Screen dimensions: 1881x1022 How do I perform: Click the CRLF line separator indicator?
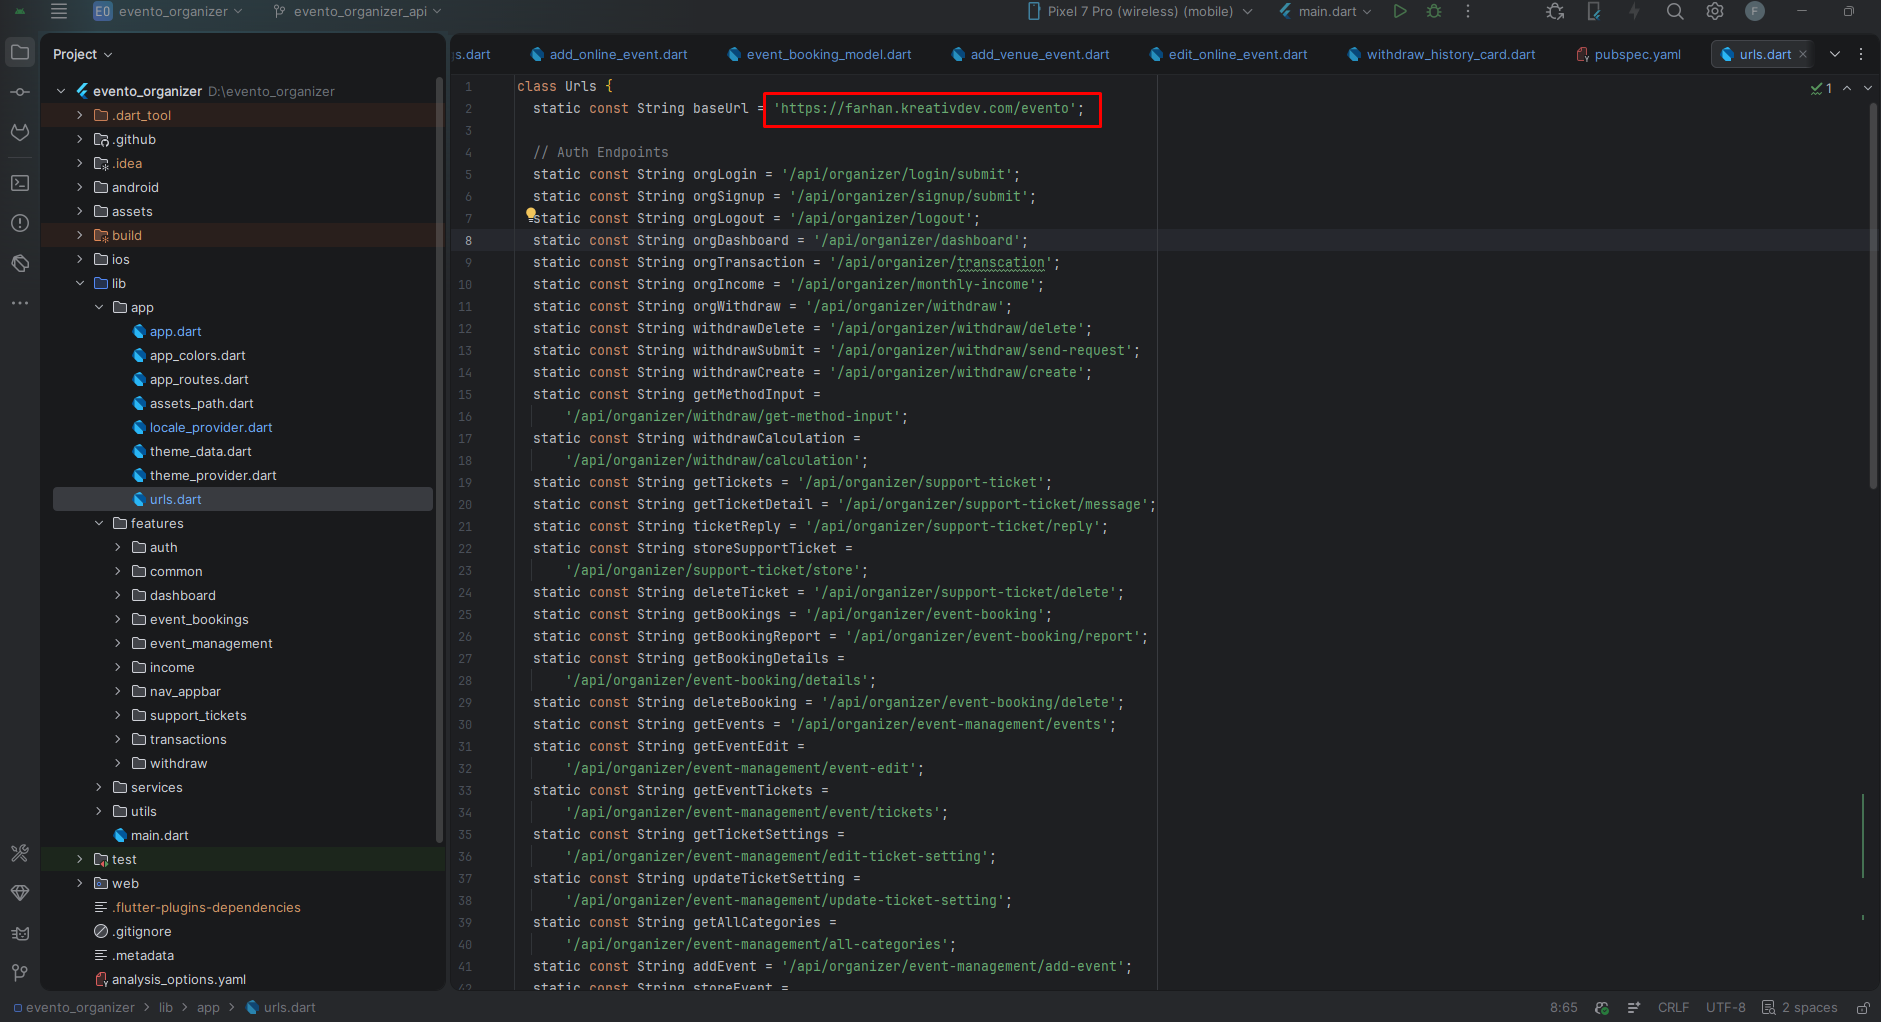coord(1673,1008)
